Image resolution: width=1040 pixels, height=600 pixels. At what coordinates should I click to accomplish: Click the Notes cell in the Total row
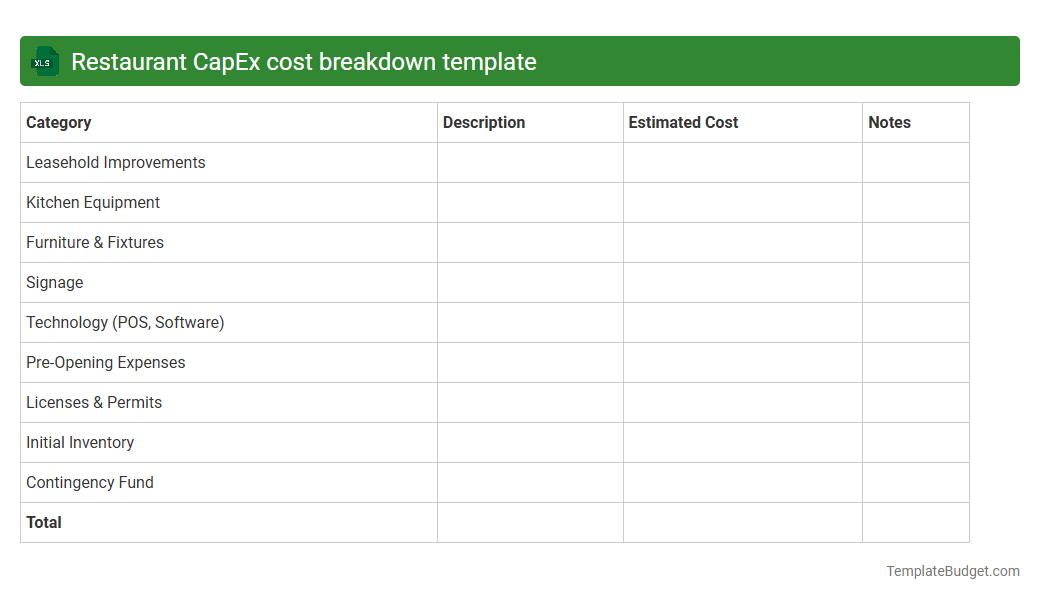click(915, 522)
